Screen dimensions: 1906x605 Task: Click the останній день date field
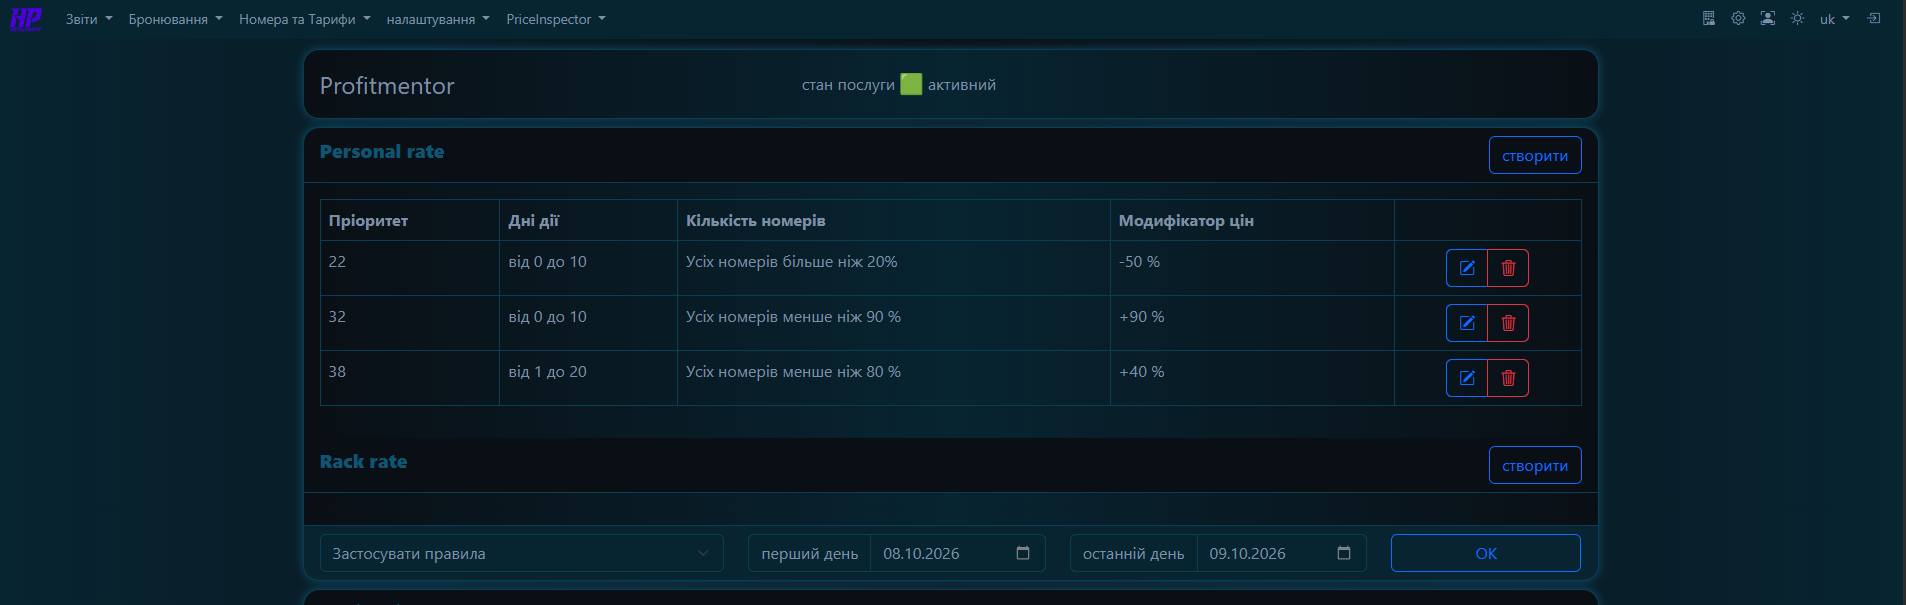pyautogui.click(x=1282, y=553)
